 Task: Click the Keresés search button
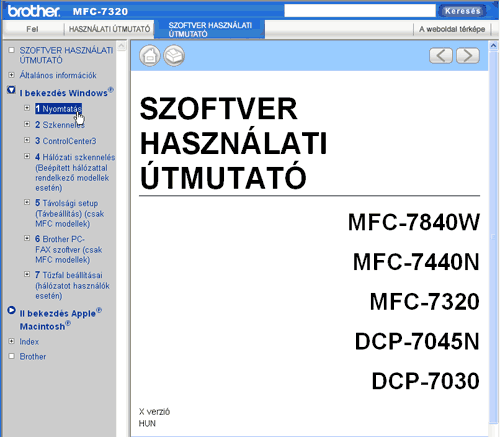point(463,11)
